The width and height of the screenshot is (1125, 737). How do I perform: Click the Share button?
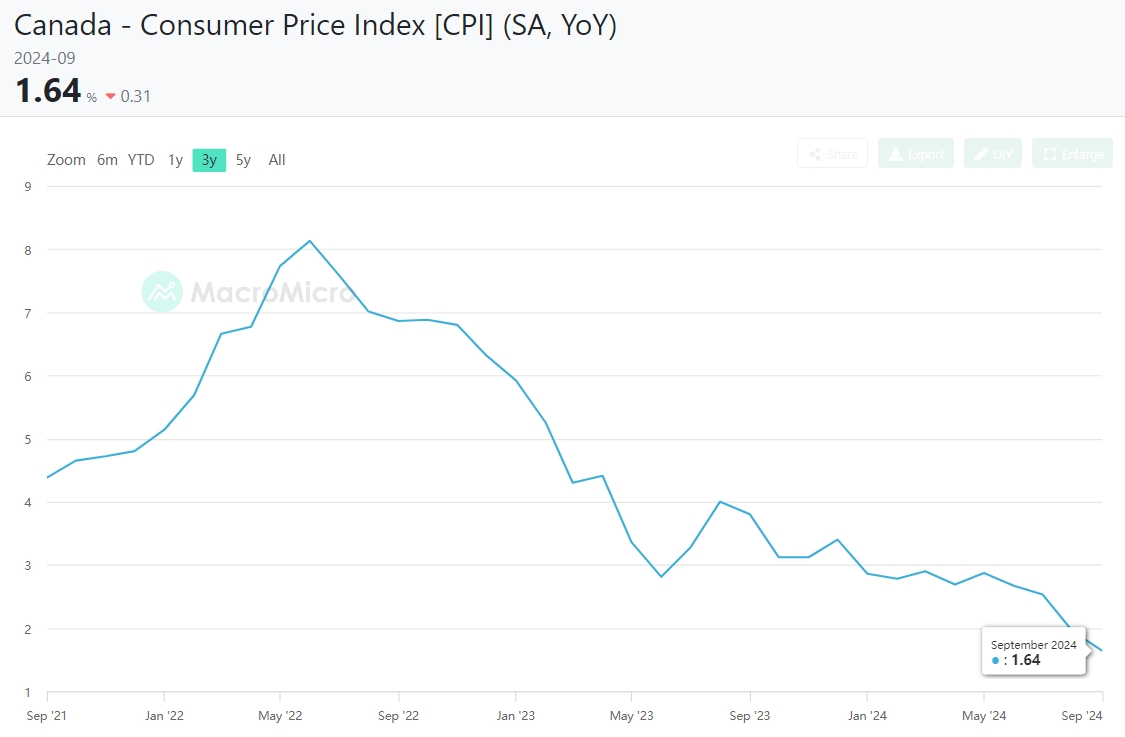pos(832,154)
